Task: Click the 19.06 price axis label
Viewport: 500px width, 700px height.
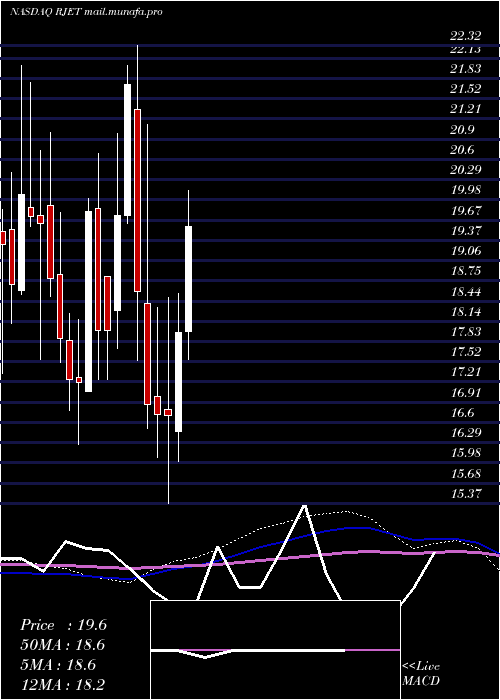Action: (x=465, y=250)
